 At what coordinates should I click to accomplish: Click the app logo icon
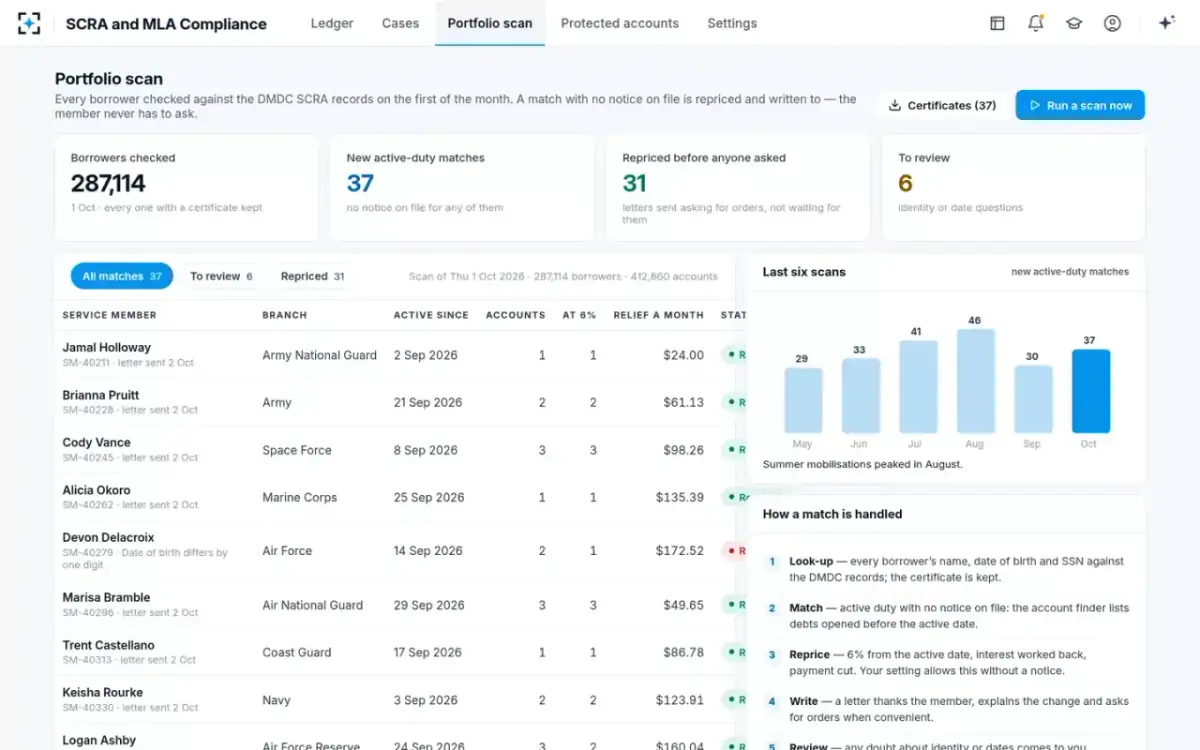pyautogui.click(x=29, y=23)
